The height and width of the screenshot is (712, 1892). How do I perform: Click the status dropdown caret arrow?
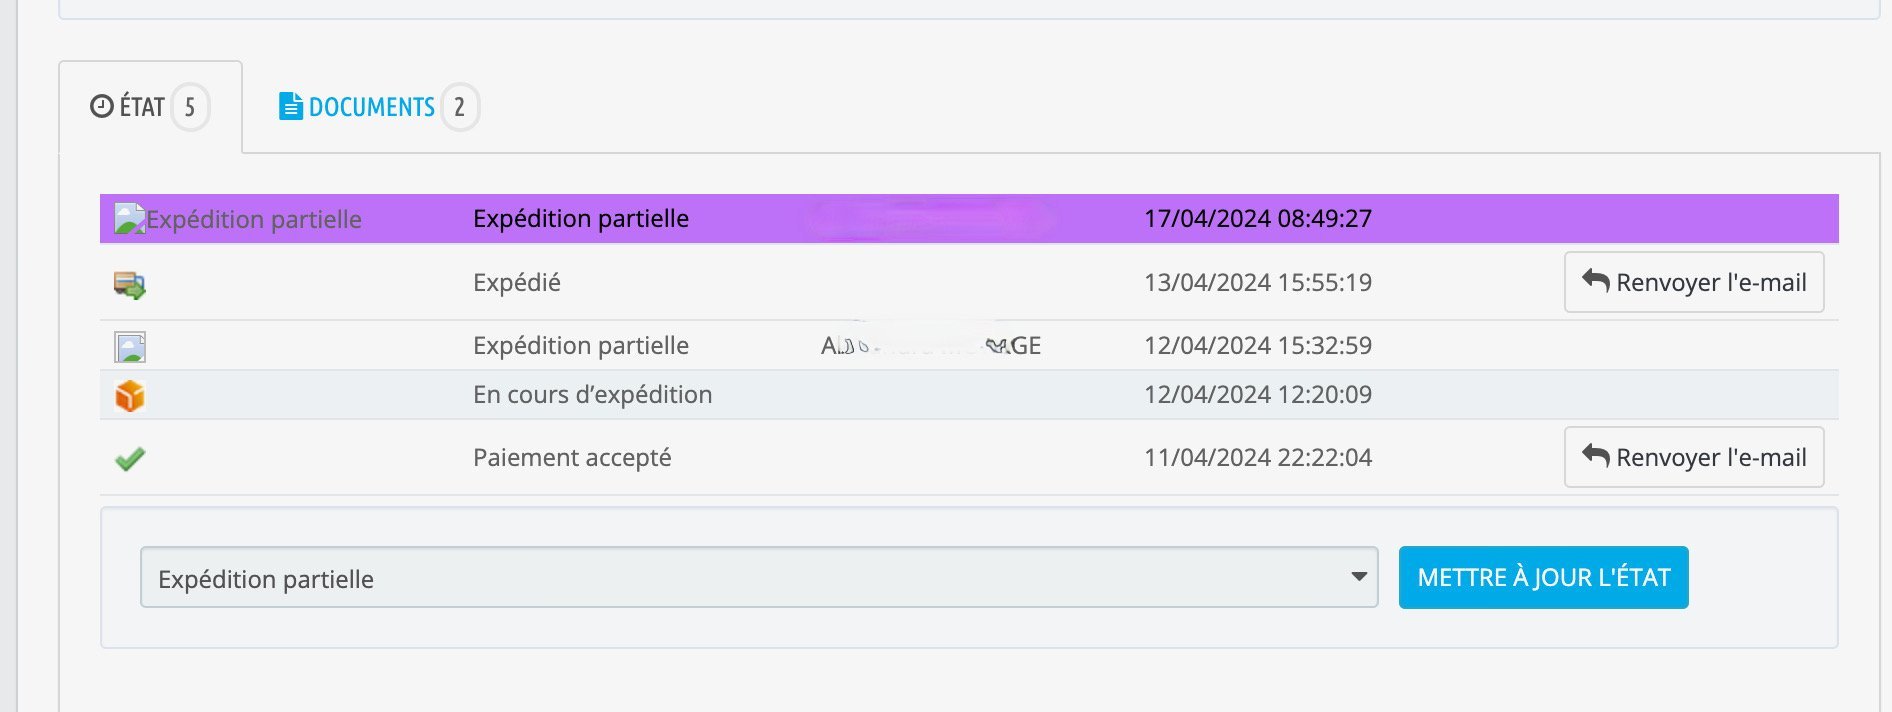(1358, 577)
